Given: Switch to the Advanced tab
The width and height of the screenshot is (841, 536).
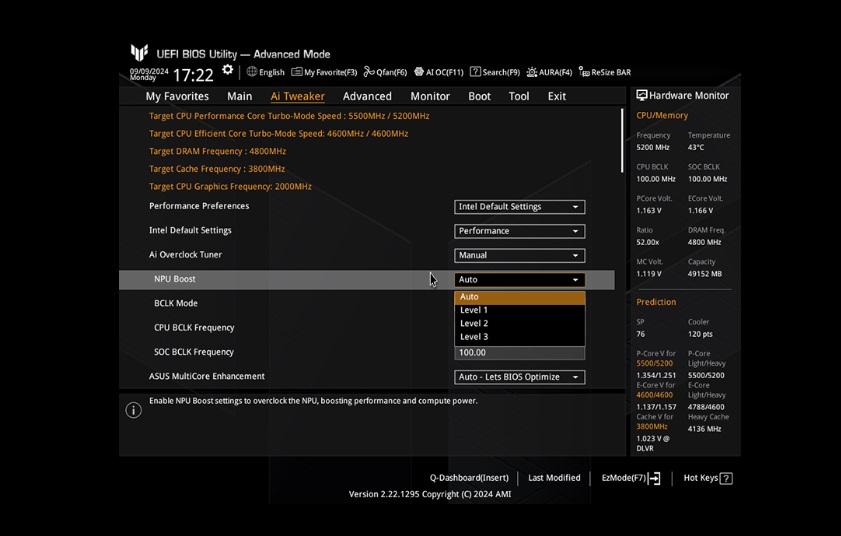Looking at the screenshot, I should pos(367,96).
